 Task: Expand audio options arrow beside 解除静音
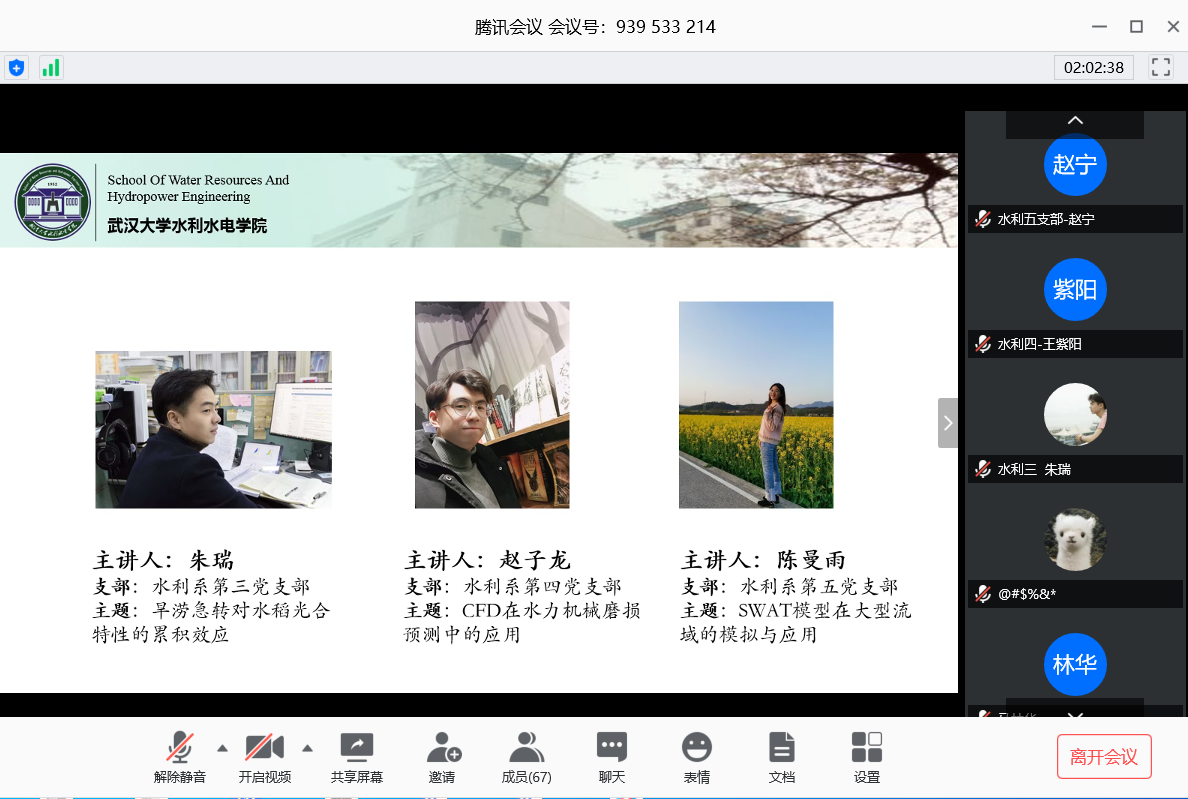(222, 747)
